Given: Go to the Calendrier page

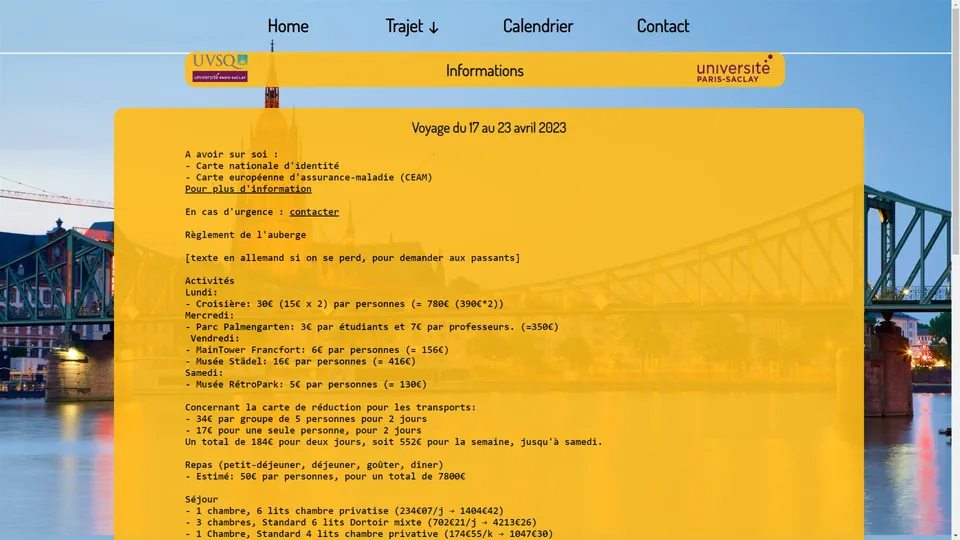Looking at the screenshot, I should [x=538, y=26].
